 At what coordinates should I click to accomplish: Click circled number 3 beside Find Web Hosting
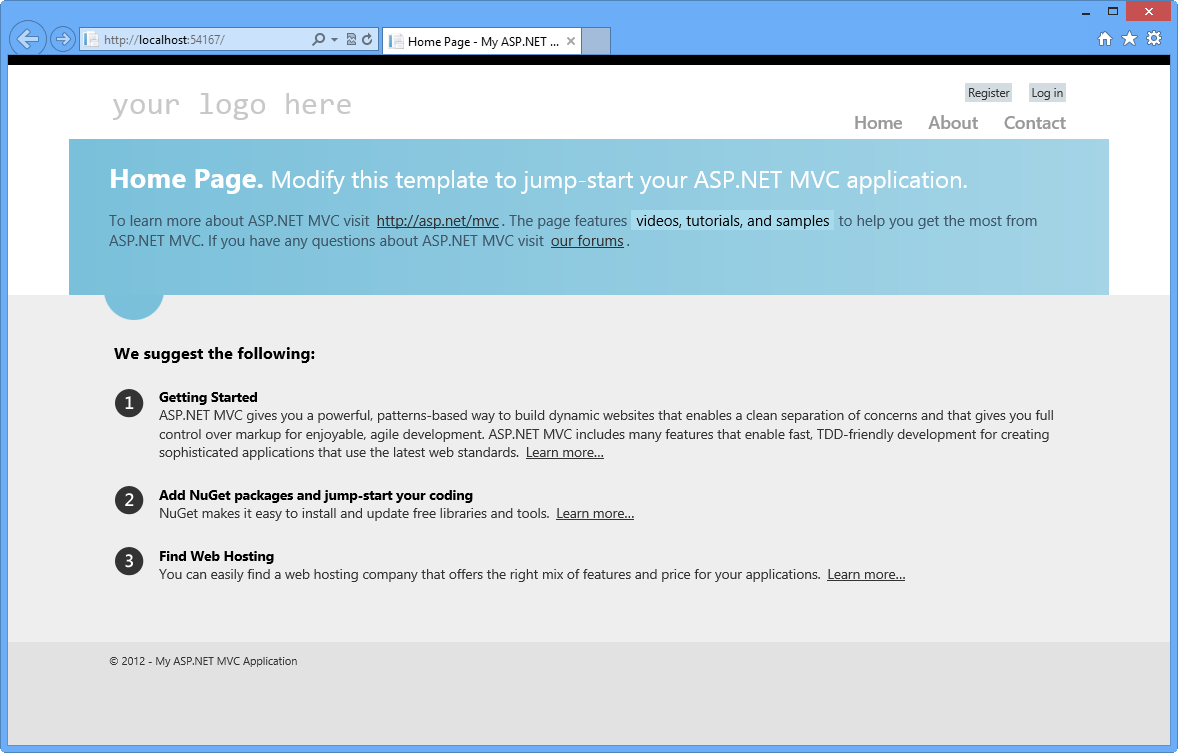point(129,561)
